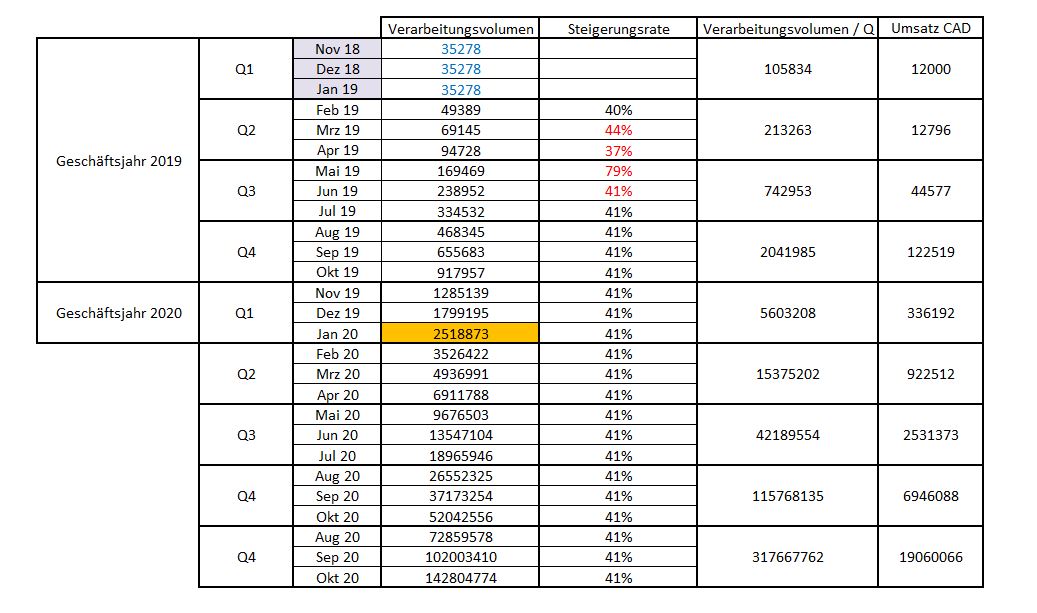This screenshot has height=613, width=1037.
Task: Click the Feb 20 month cell
Action: coord(337,354)
